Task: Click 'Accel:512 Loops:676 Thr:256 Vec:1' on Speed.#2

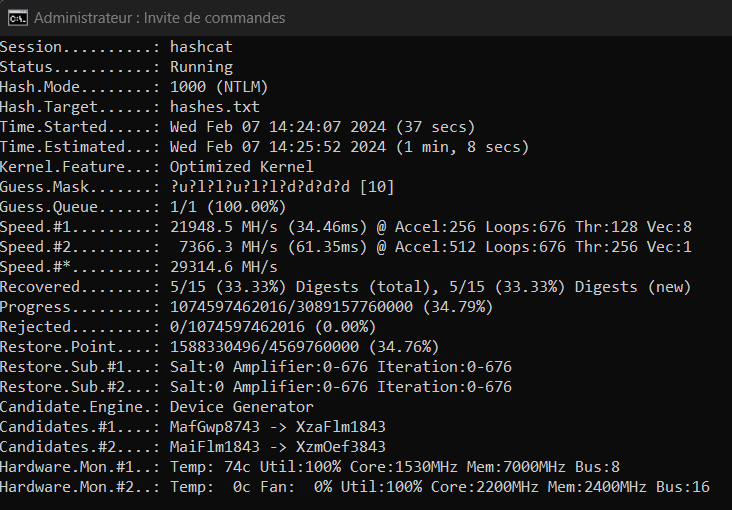Action: pos(543,247)
